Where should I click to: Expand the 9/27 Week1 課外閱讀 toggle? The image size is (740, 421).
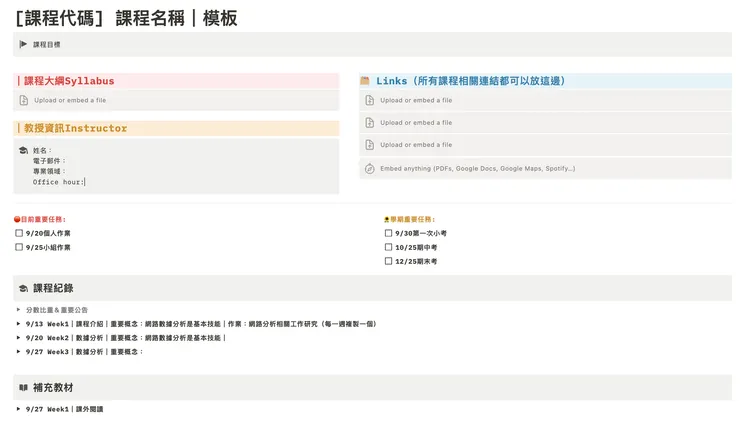point(18,409)
